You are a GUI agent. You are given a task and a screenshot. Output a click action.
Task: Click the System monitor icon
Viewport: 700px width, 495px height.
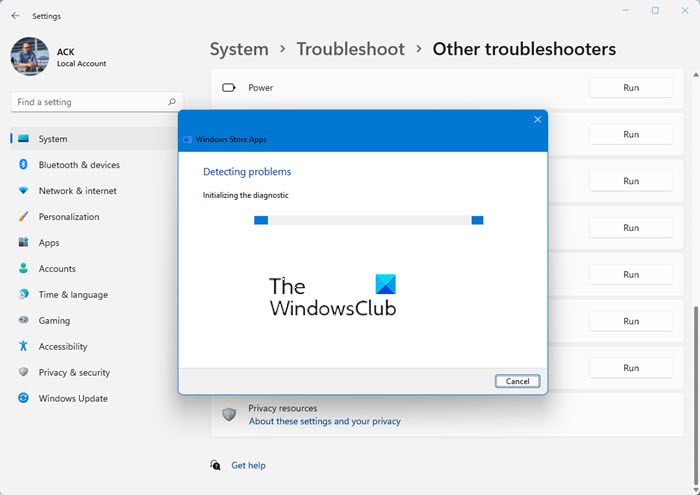(23, 138)
